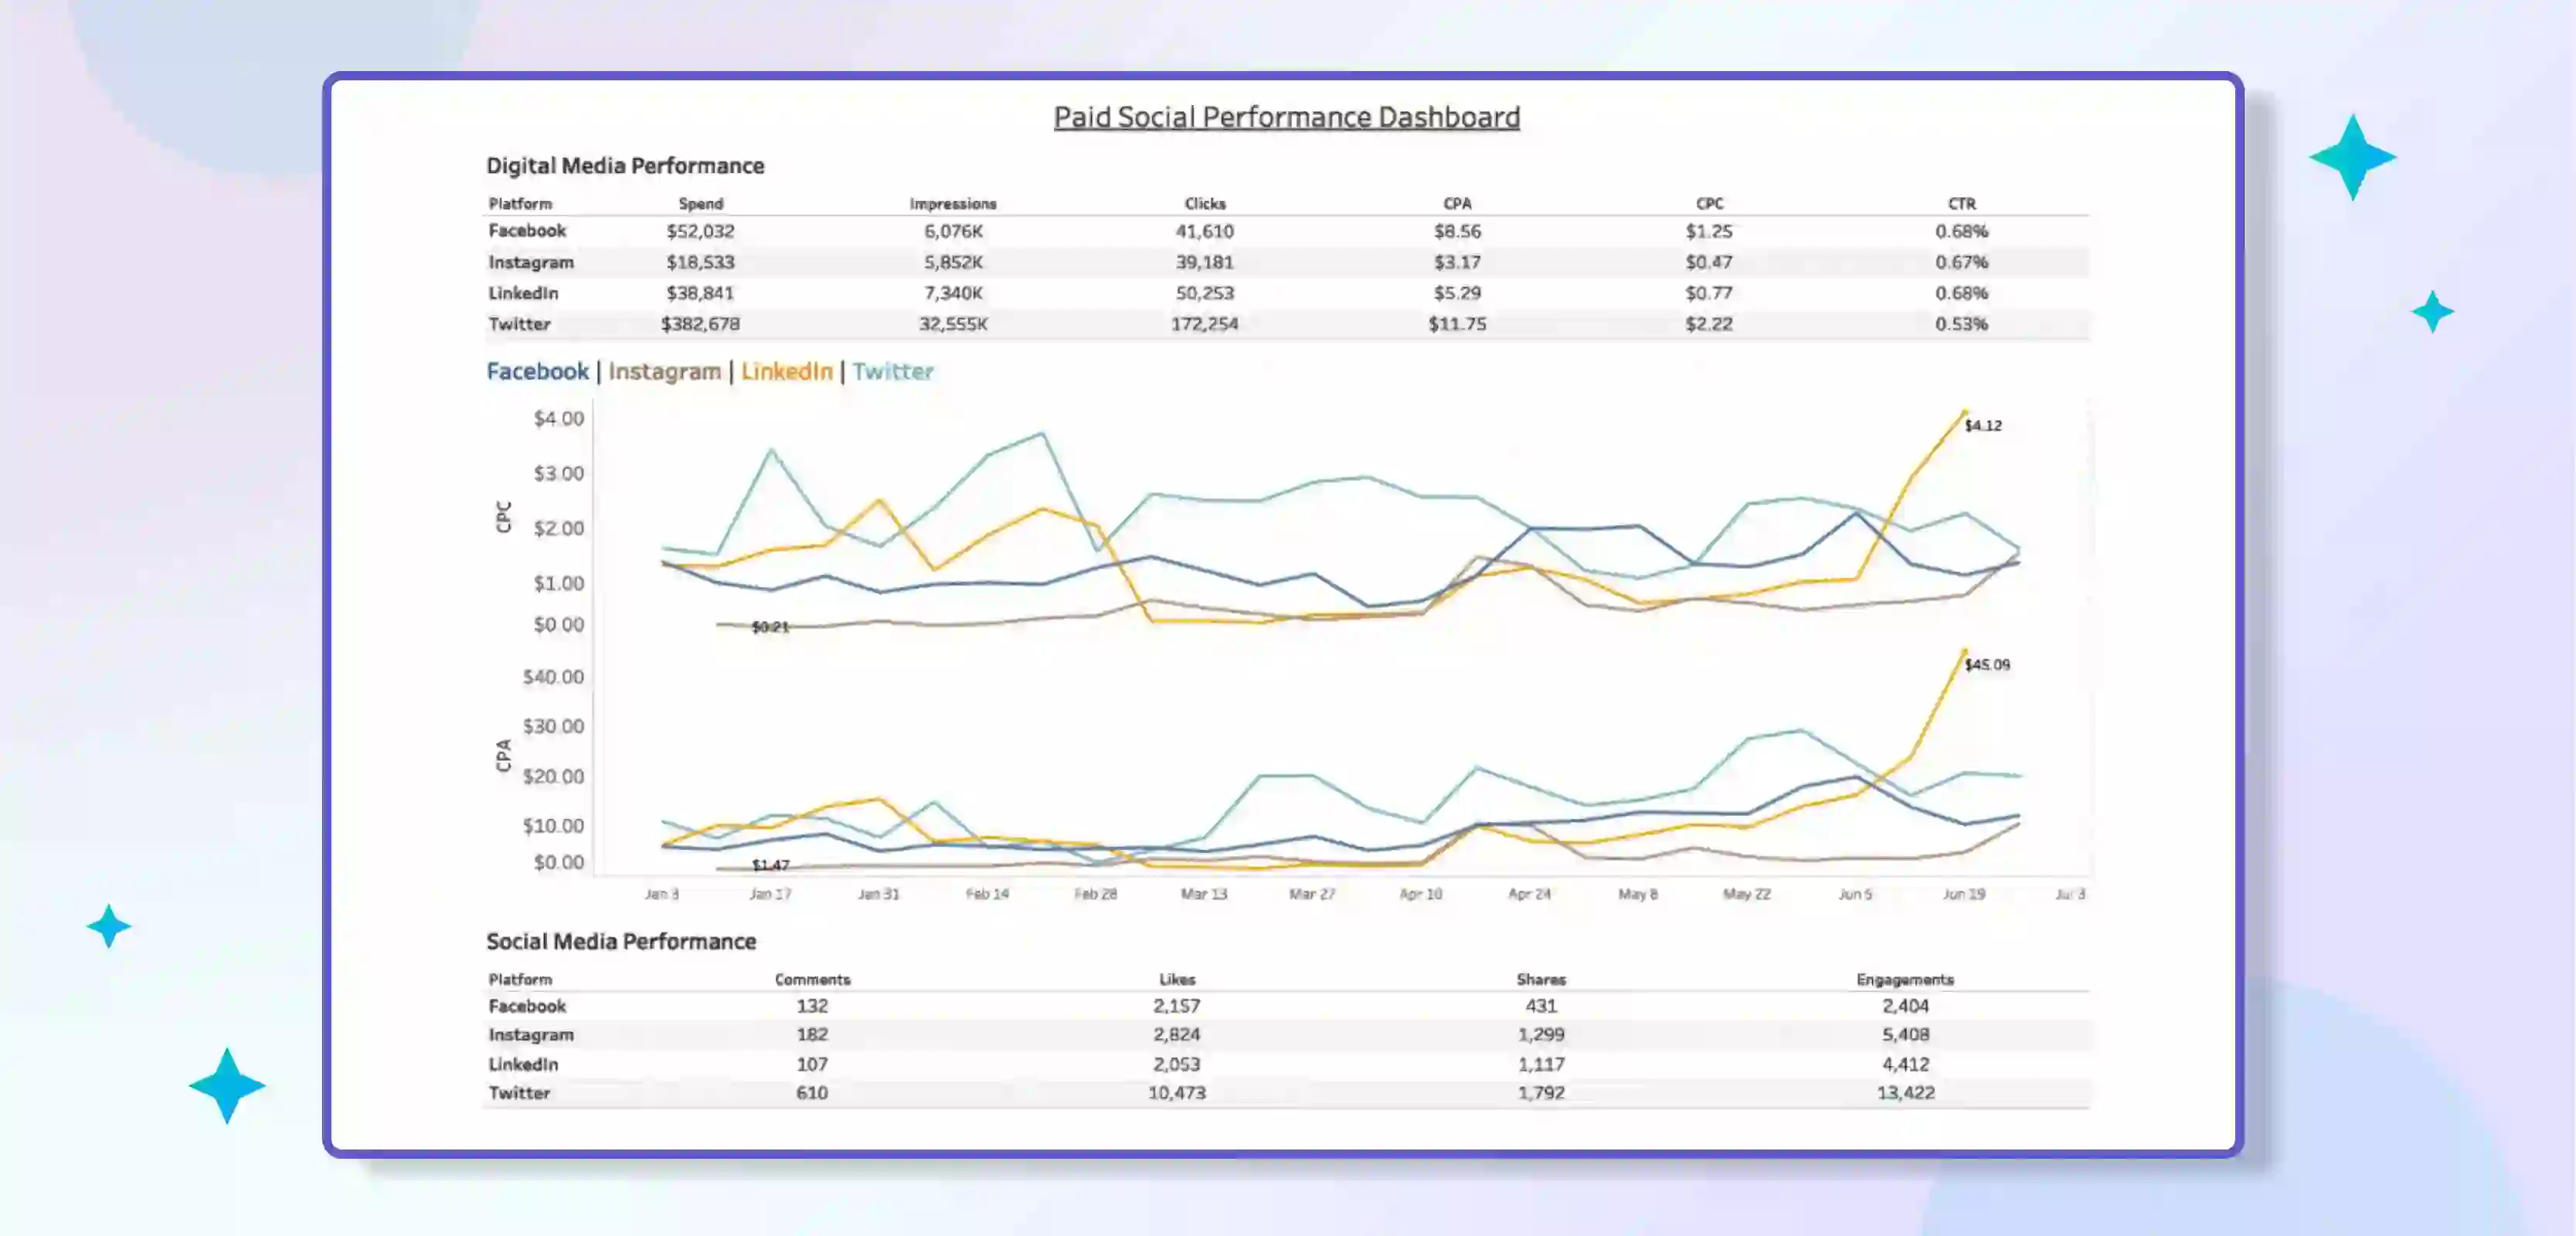The height and width of the screenshot is (1236, 2576).
Task: Click Twitter engagements value 13,422
Action: click(x=1905, y=1093)
